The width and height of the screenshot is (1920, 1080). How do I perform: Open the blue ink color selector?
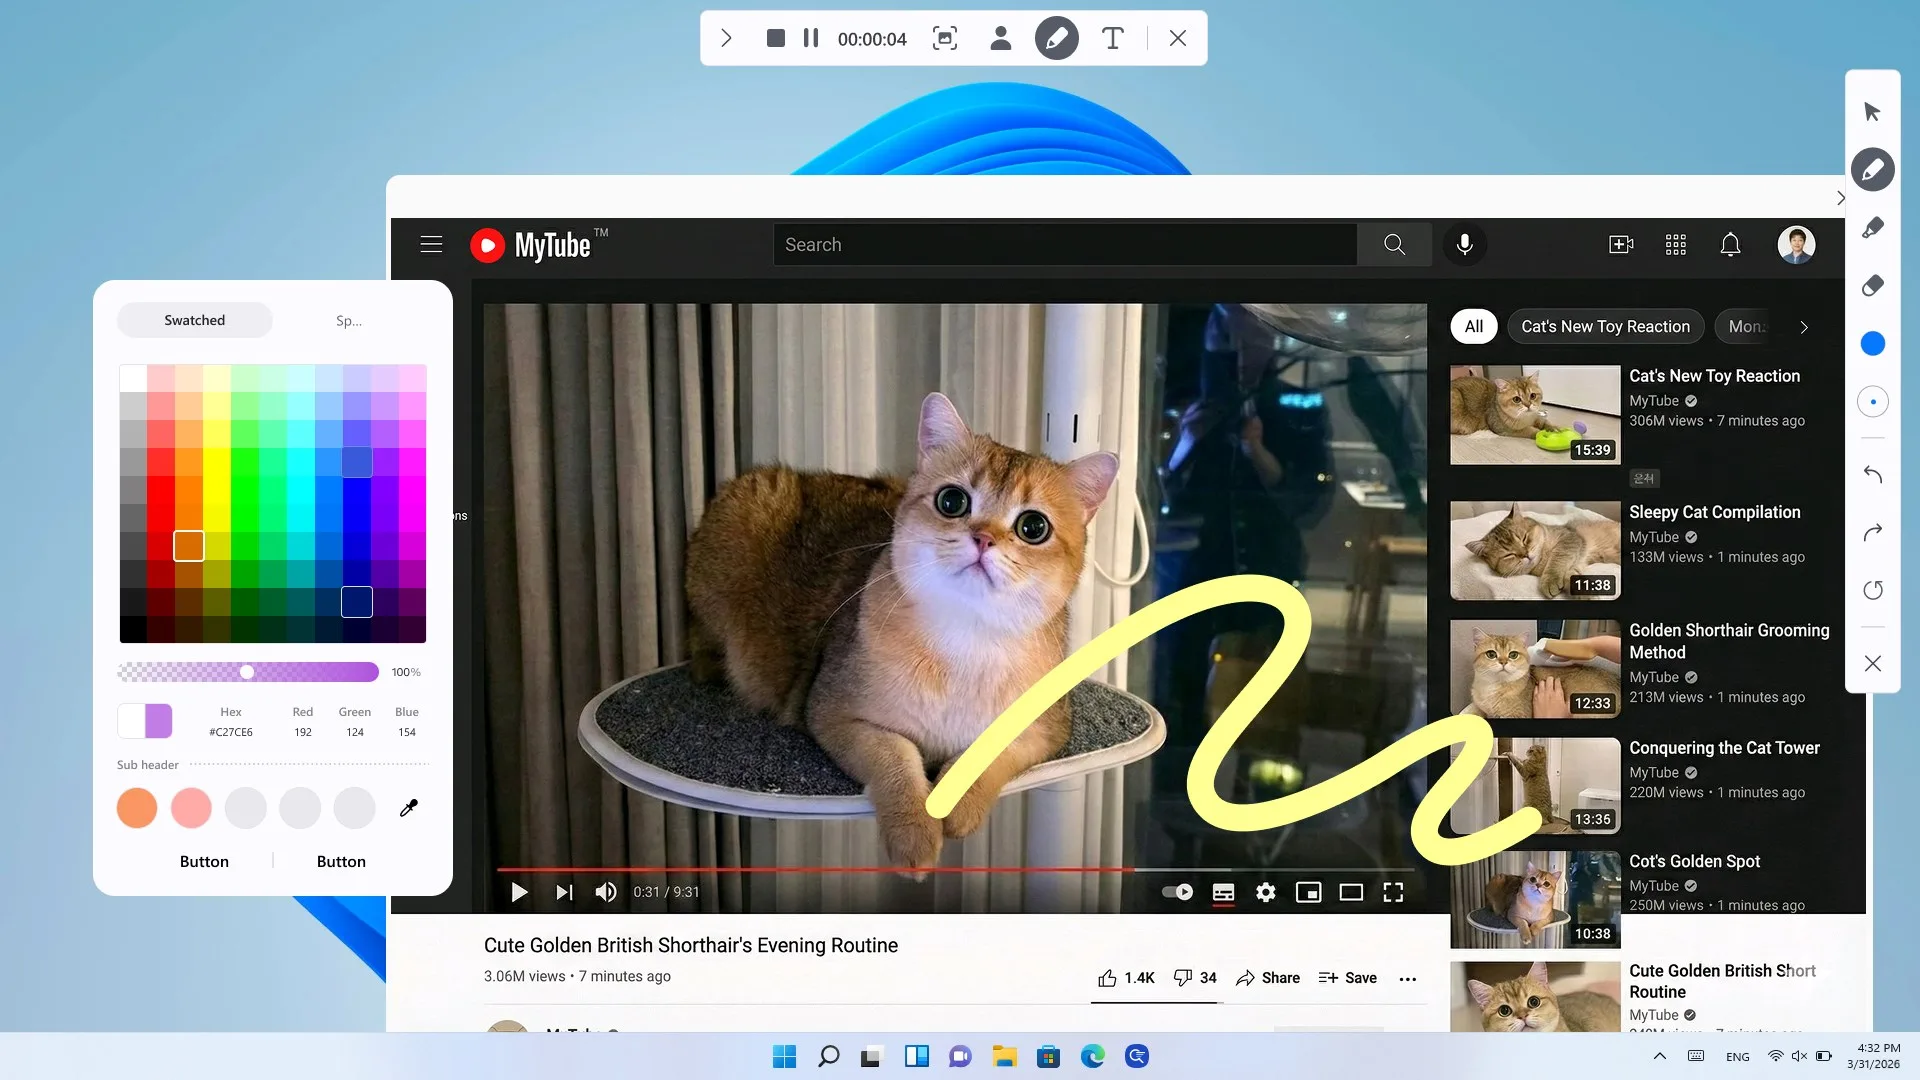click(1873, 344)
